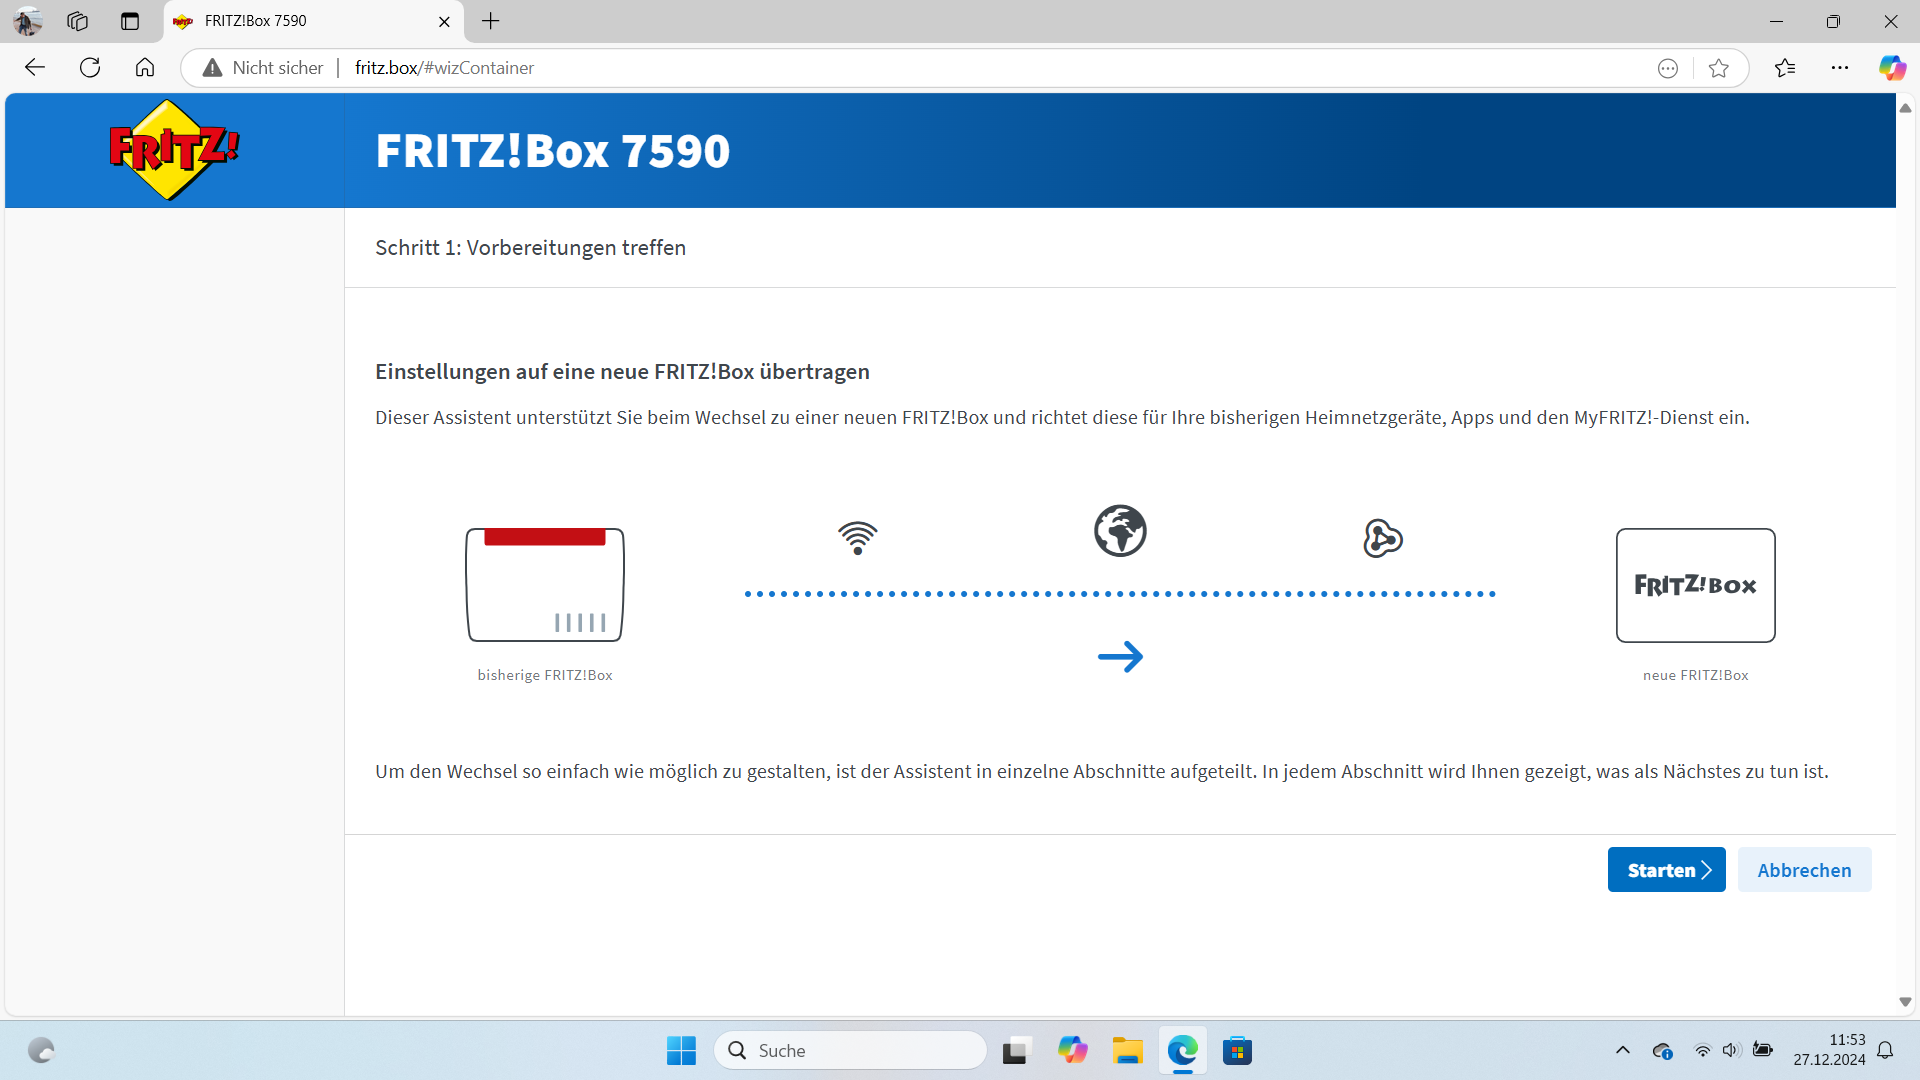Viewport: 1920px width, 1080px height.
Task: Open the Copilot sidebar icon
Action: (x=1891, y=68)
